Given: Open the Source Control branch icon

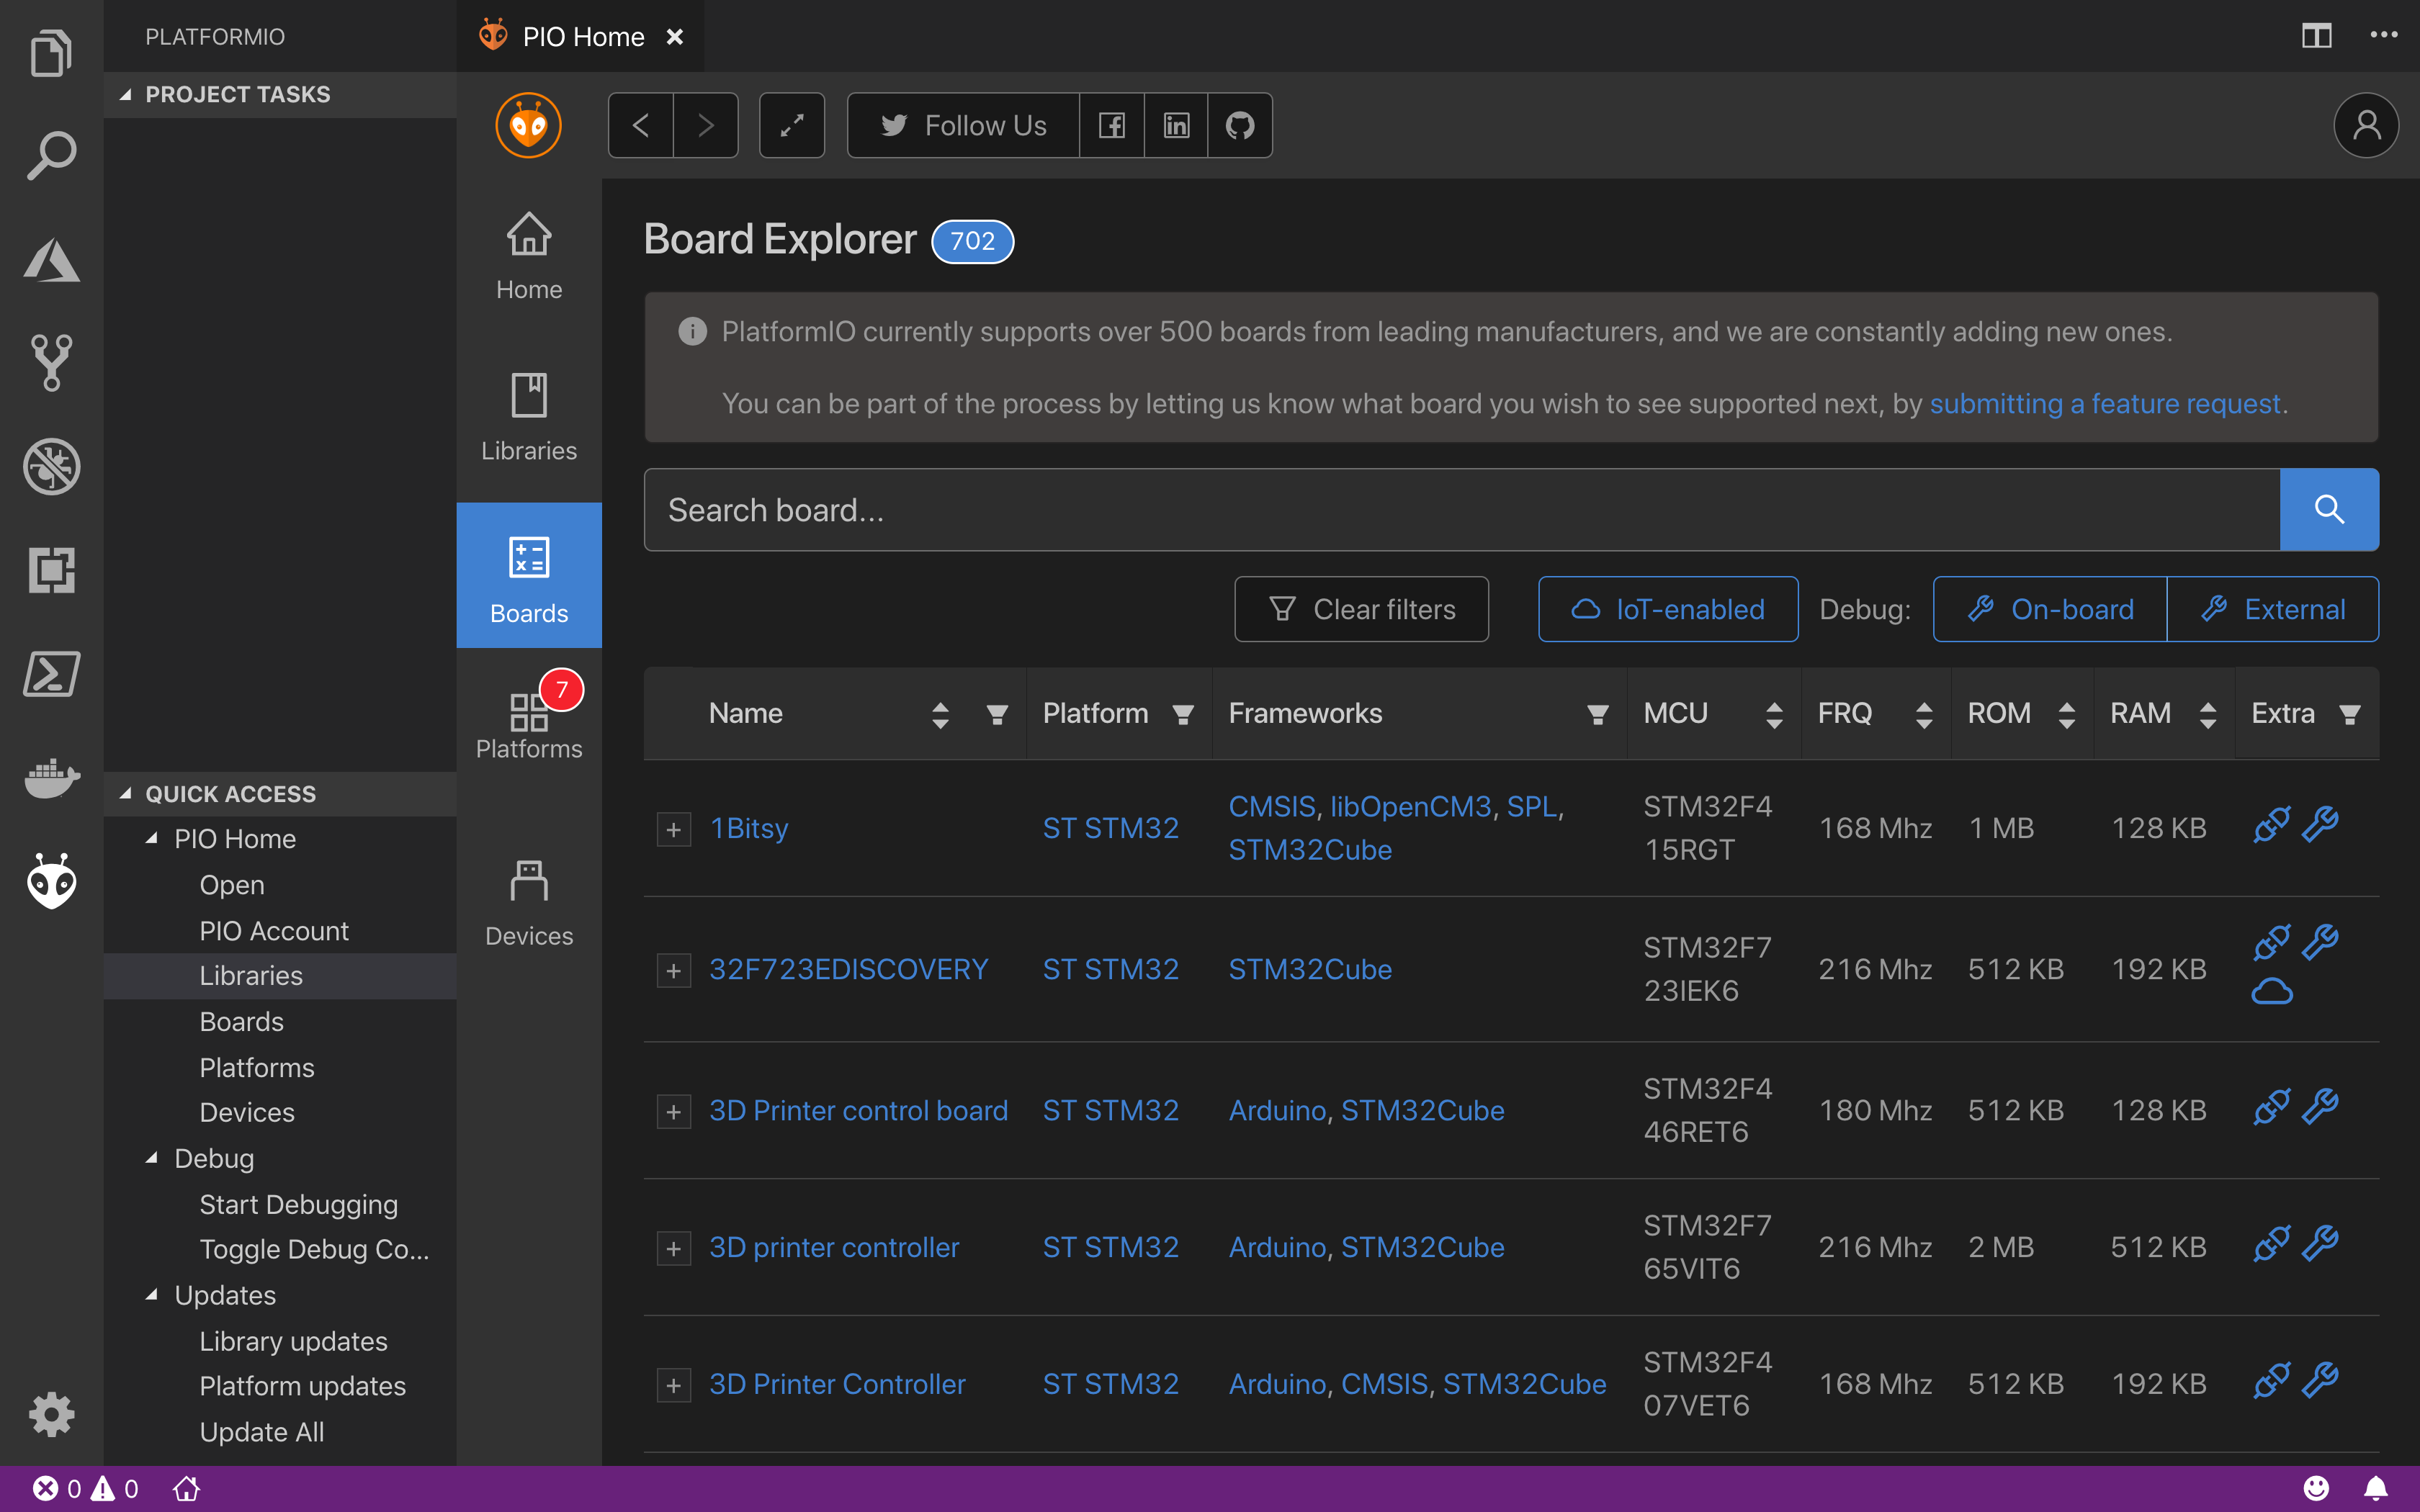Looking at the screenshot, I should pos(52,361).
